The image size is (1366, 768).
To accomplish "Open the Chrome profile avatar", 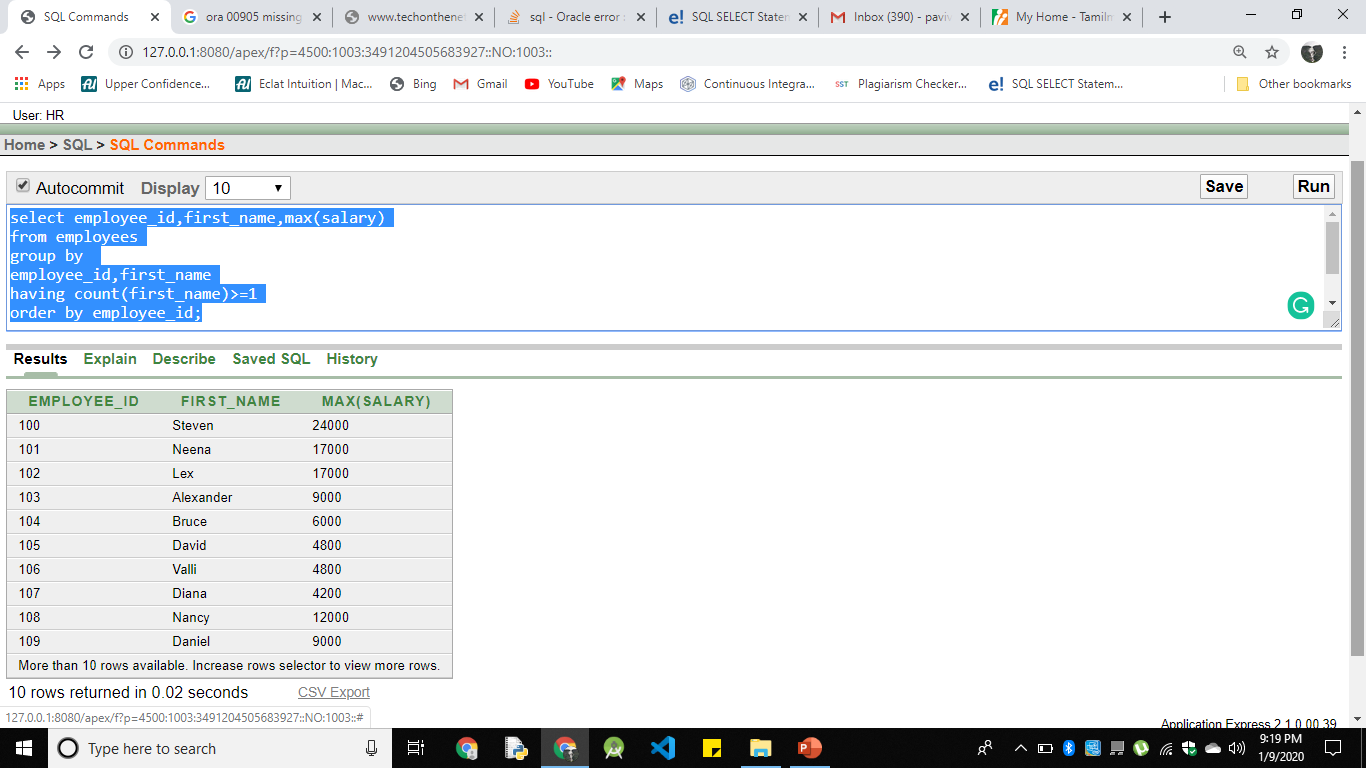I will pos(1311,52).
